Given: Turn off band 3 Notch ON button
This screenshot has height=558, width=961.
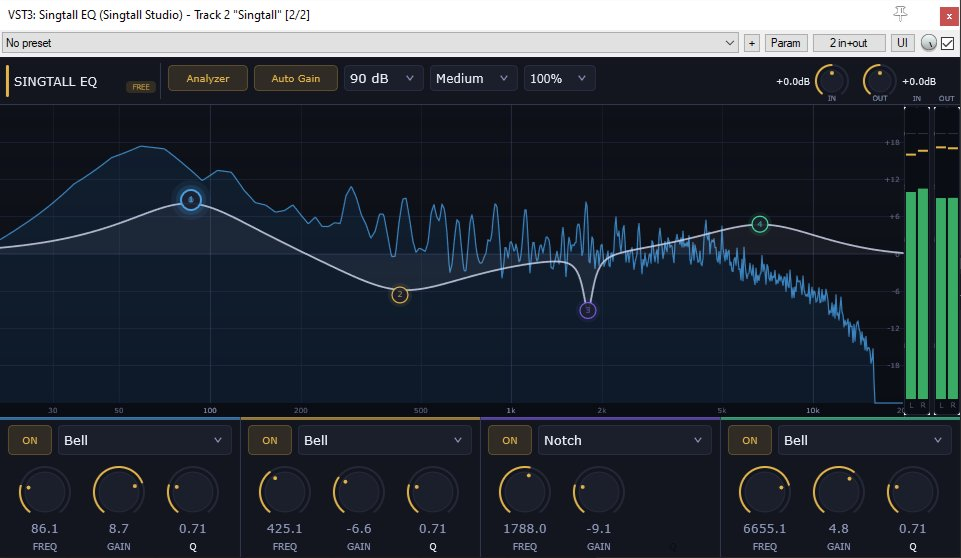Looking at the screenshot, I should pos(510,440).
